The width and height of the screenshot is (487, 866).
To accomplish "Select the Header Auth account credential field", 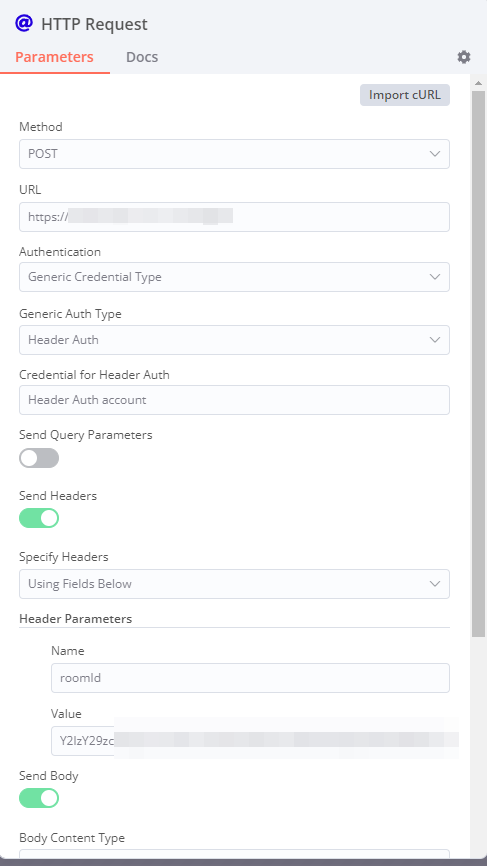I will point(234,400).
